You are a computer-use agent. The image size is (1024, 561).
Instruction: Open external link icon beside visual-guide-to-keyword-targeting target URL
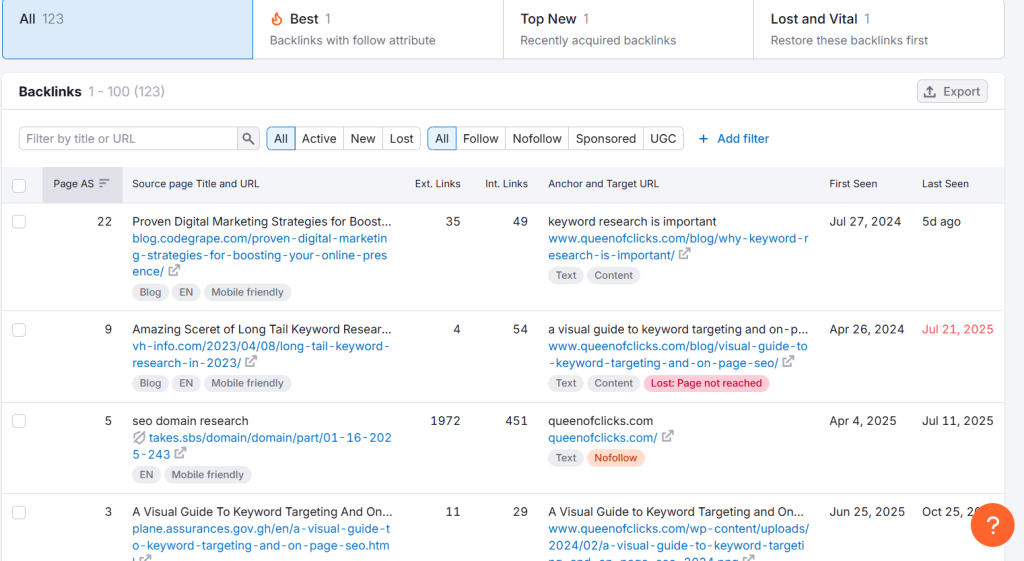pyautogui.click(x=788, y=361)
